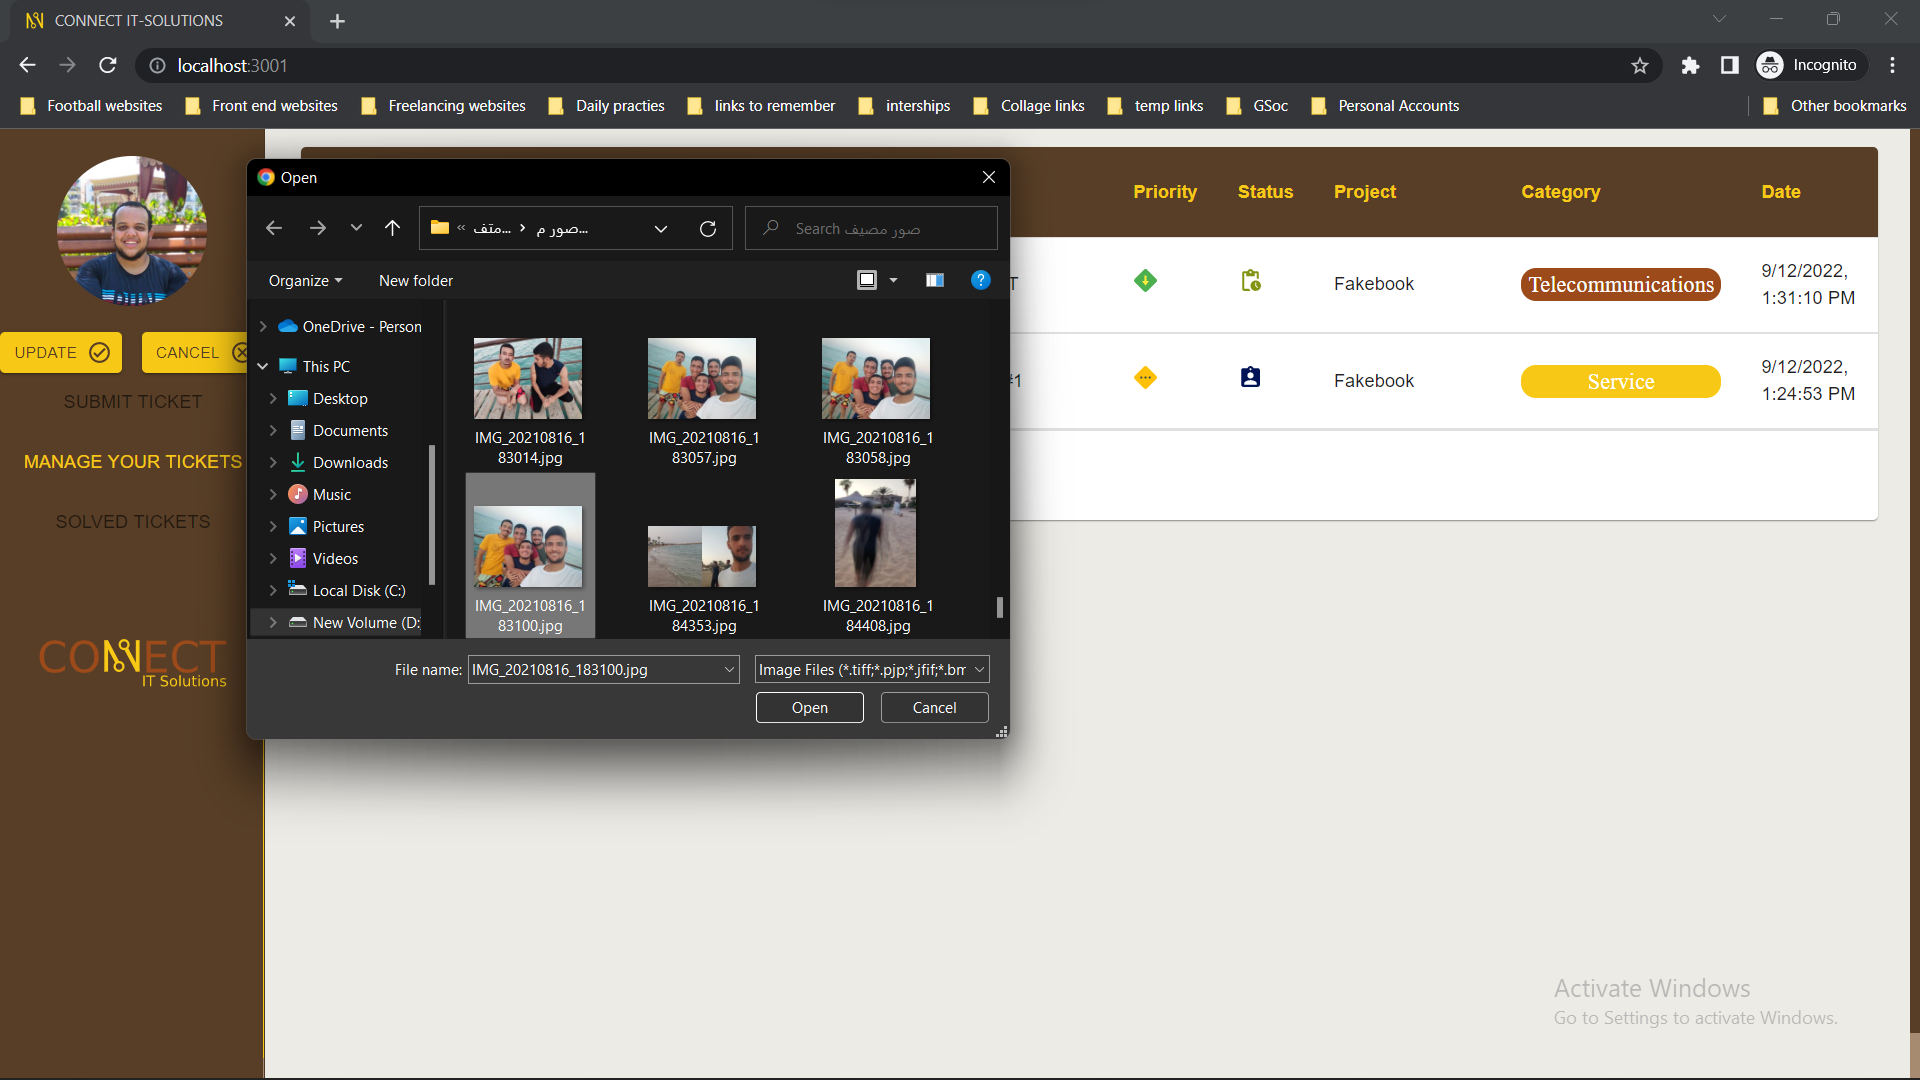This screenshot has width=1920, height=1080.
Task: Click the Category column header
Action: [x=1561, y=192]
